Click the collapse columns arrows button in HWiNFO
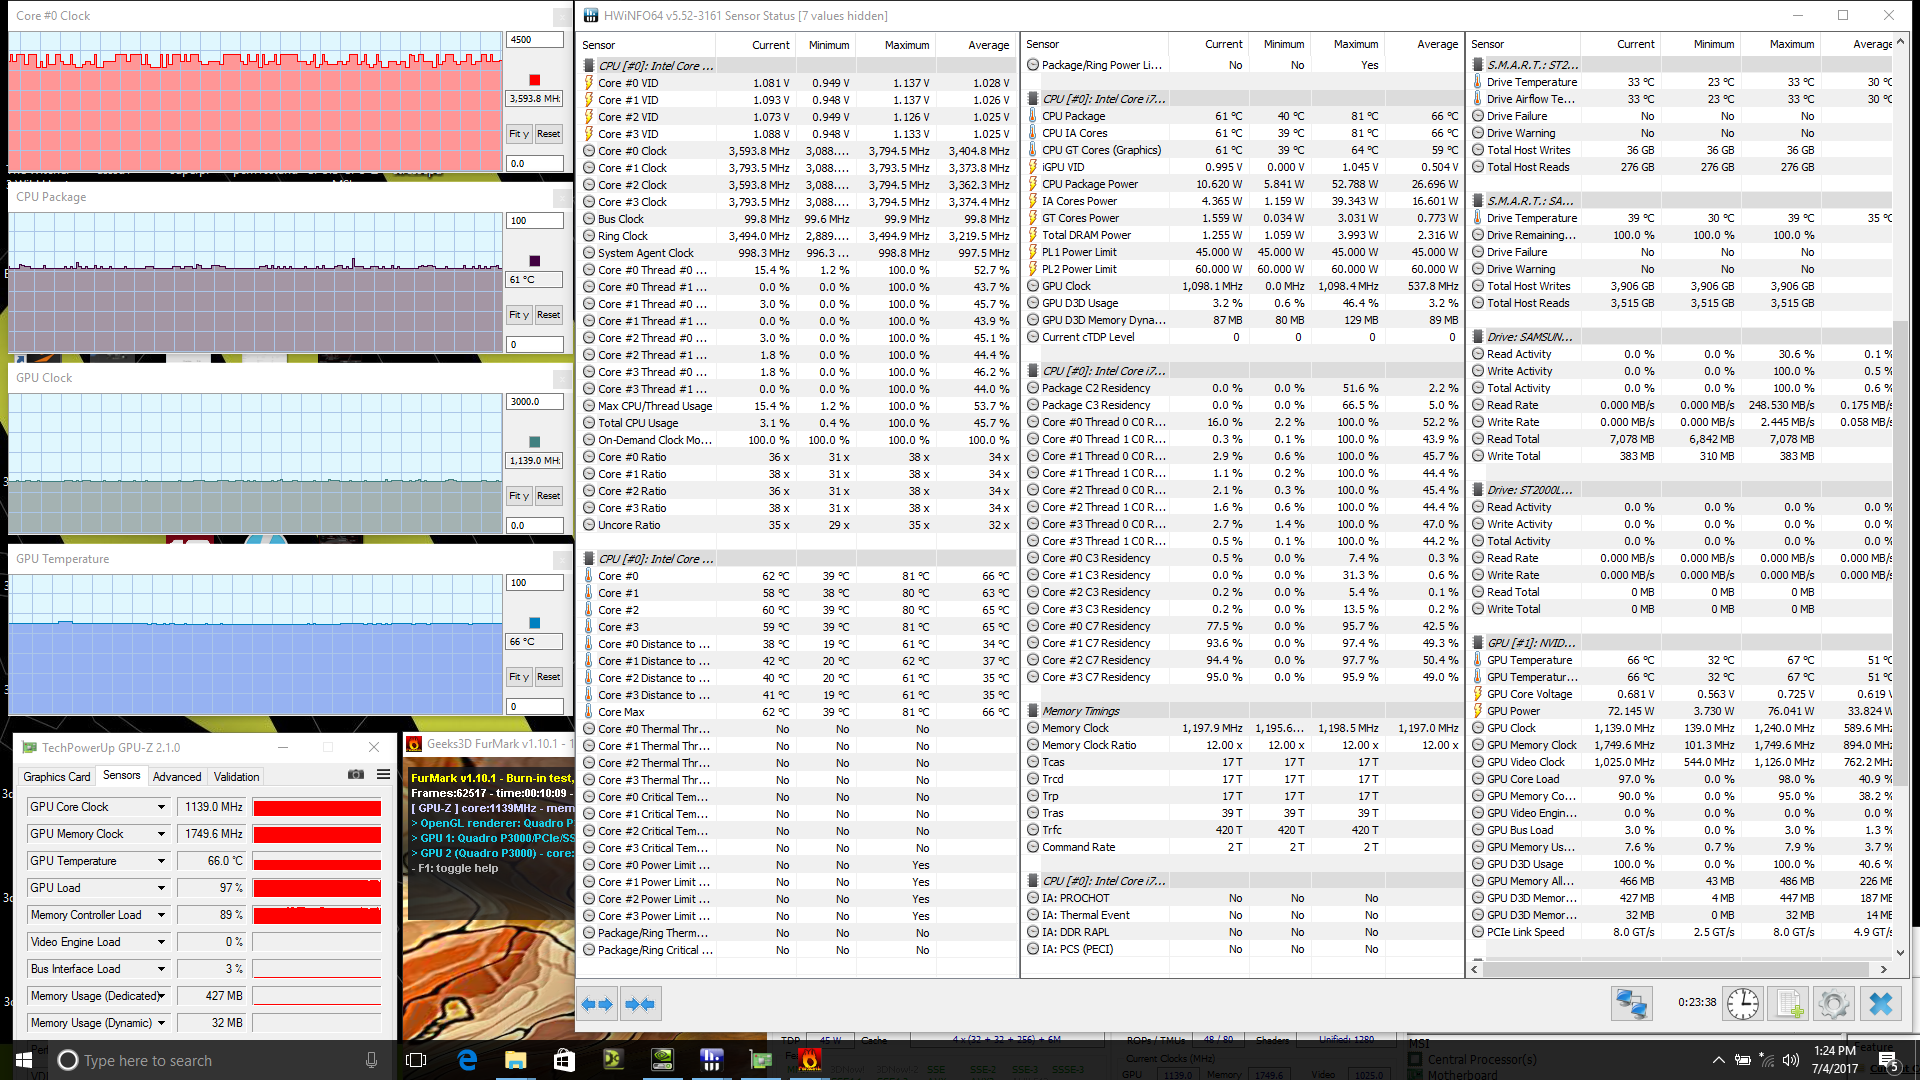The width and height of the screenshot is (1920, 1080). click(x=640, y=1004)
